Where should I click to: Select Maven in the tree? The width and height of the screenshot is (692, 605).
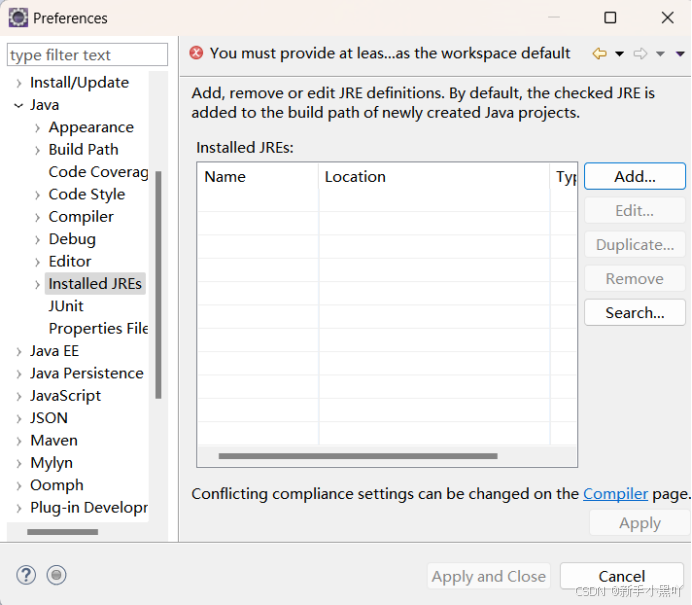[54, 441]
